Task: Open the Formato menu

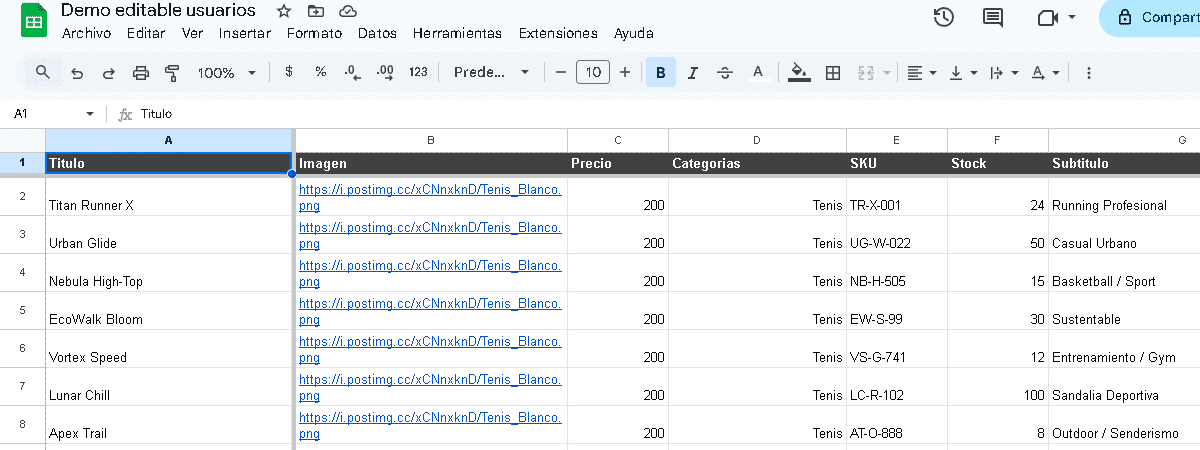Action: [x=314, y=33]
